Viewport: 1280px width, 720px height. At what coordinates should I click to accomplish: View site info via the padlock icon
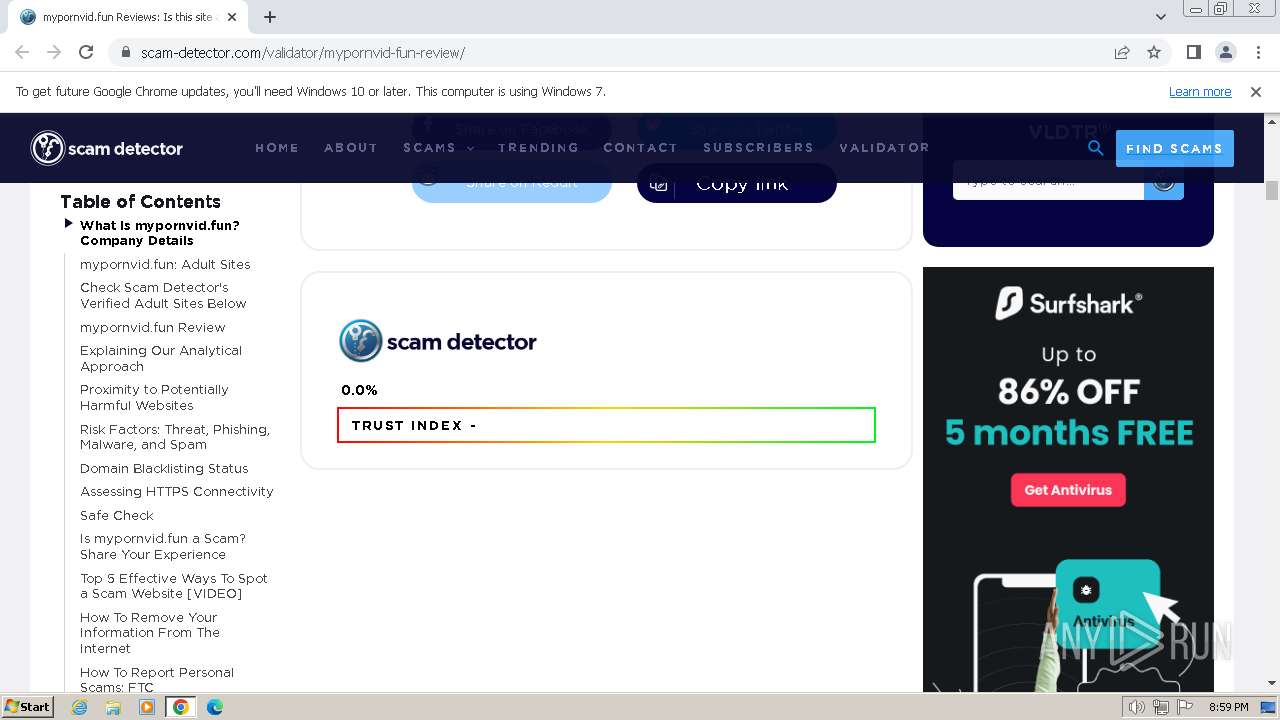[x=126, y=52]
